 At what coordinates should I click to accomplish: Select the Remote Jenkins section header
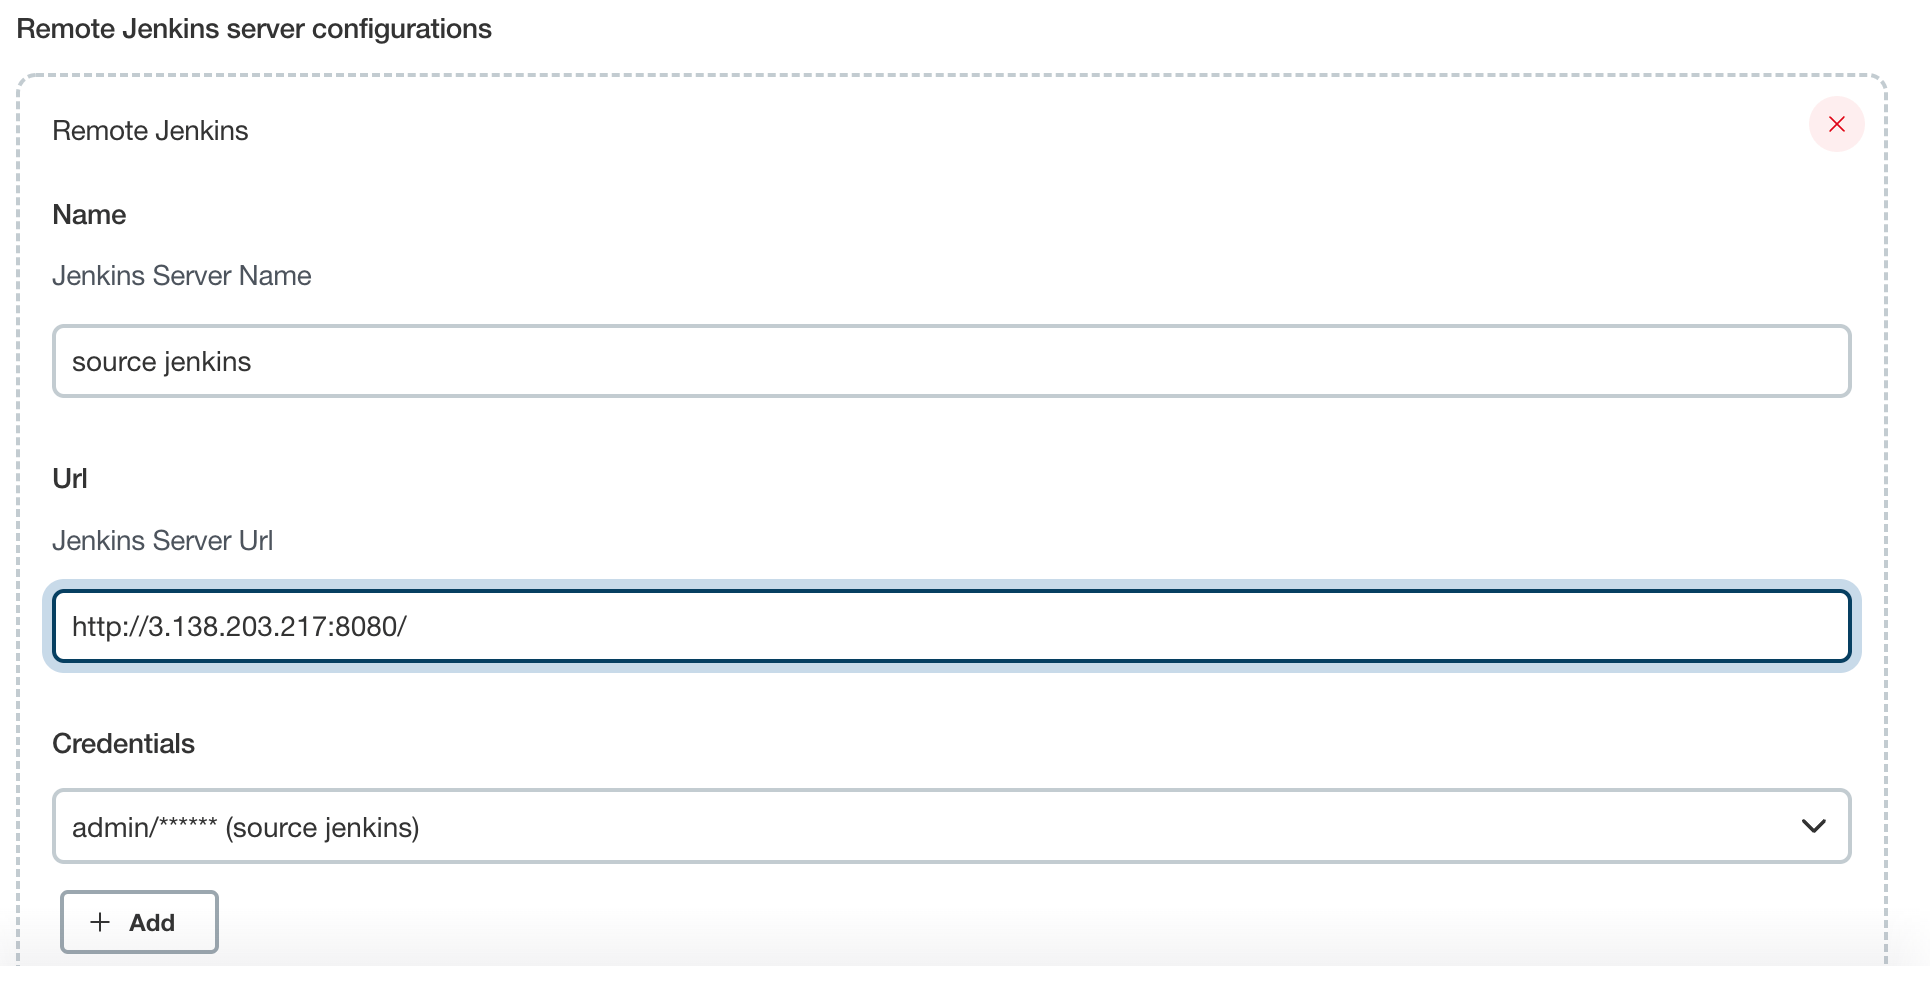pyautogui.click(x=150, y=130)
